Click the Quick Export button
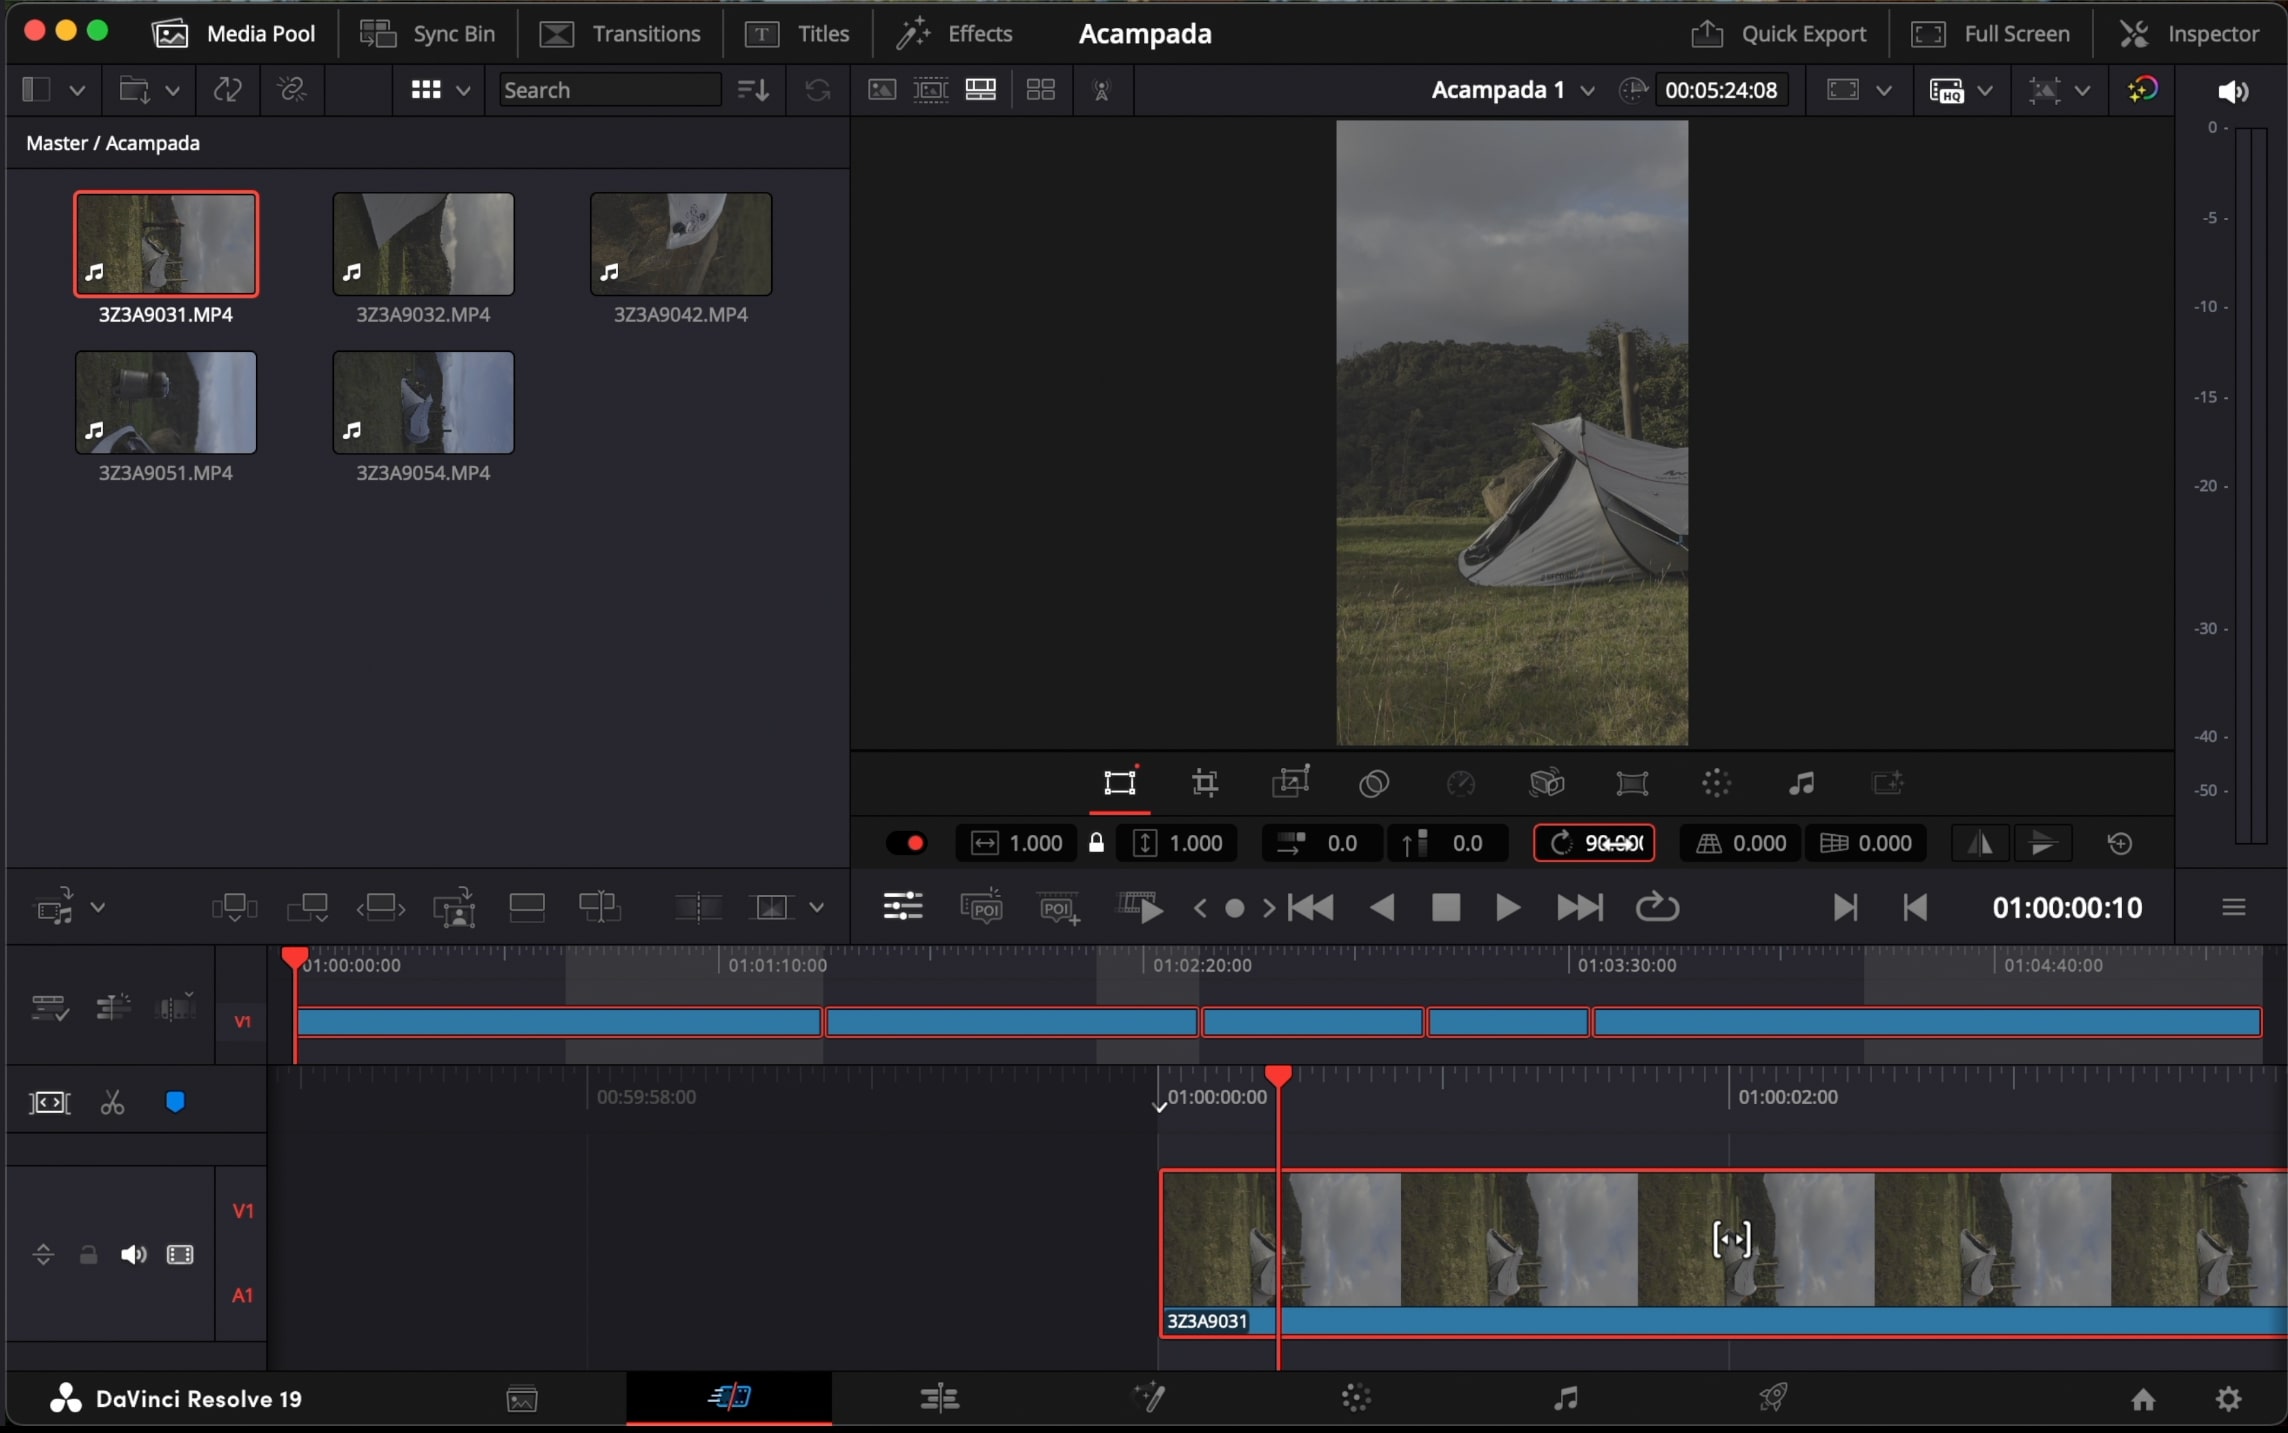The image size is (2288, 1433). pos(1778,33)
